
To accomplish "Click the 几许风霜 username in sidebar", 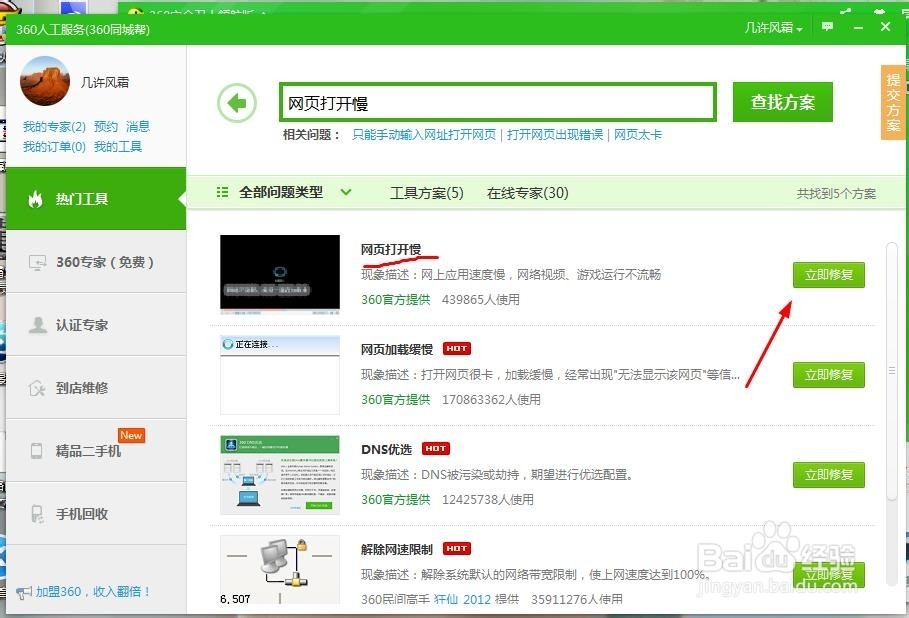I will pos(105,82).
